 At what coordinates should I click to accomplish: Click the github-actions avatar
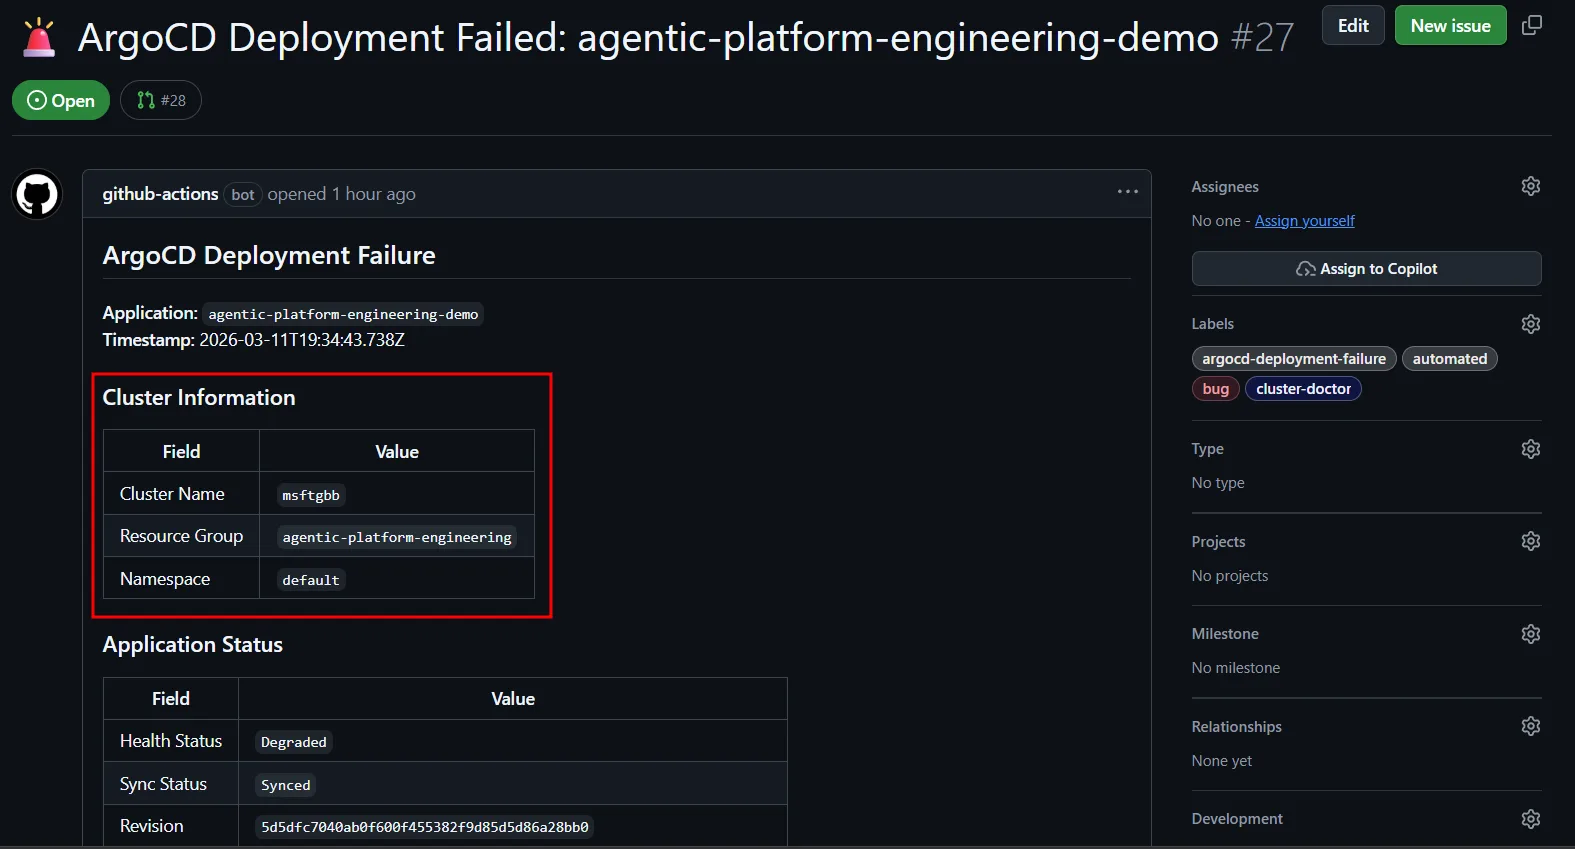point(37,194)
